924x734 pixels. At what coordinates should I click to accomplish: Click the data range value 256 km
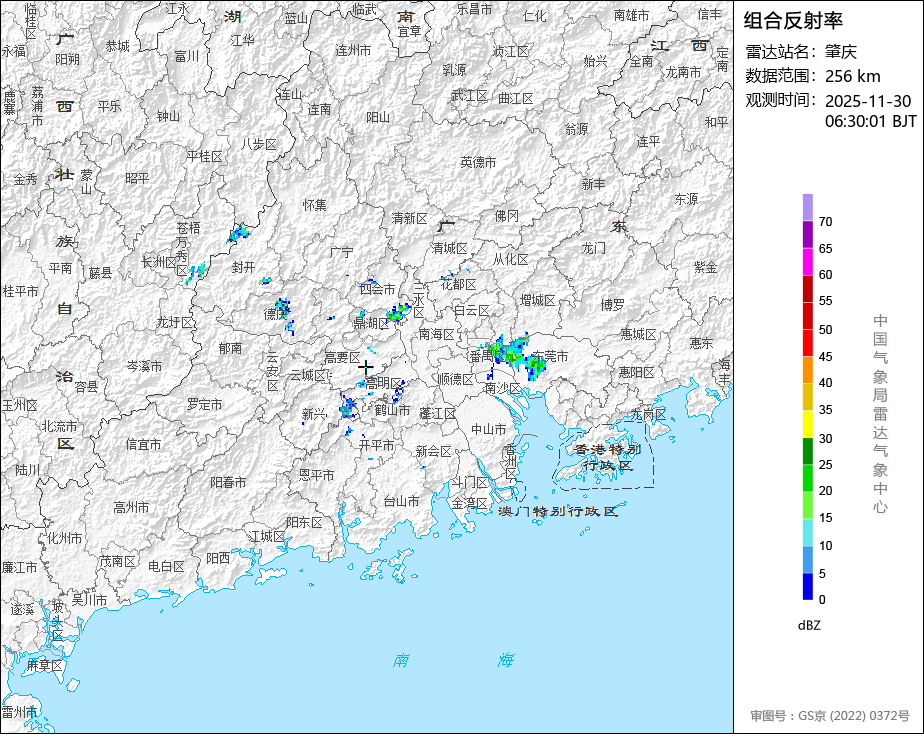852,77
